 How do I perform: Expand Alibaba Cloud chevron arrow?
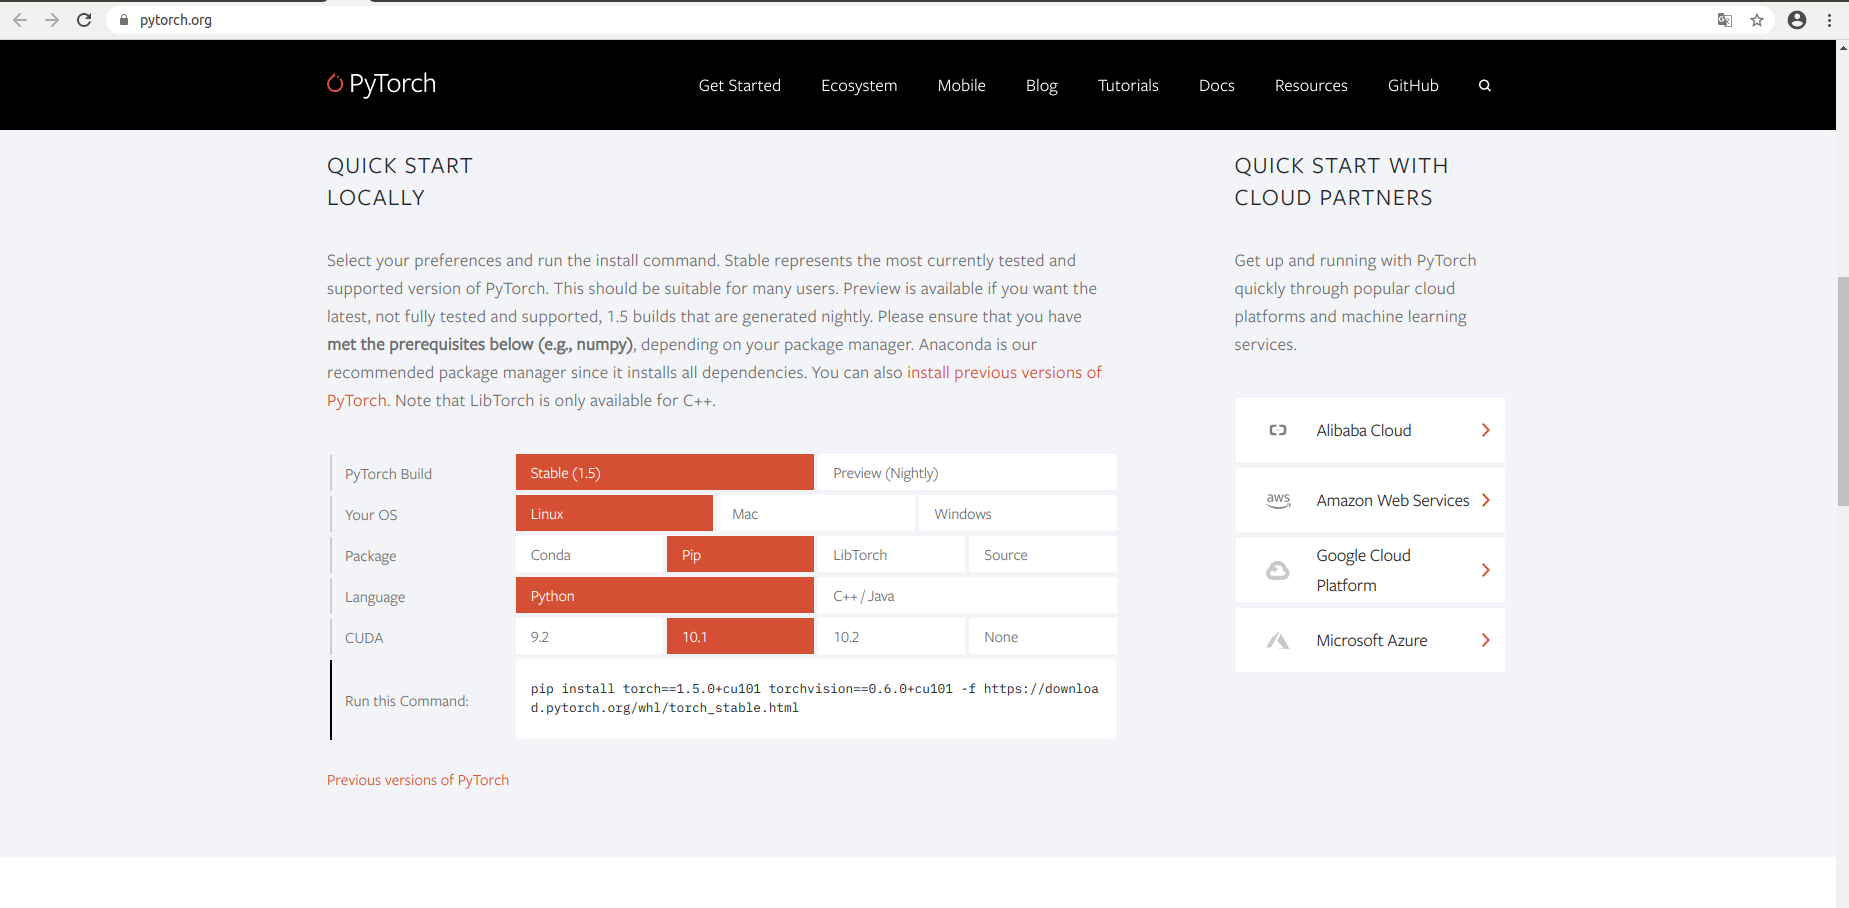pos(1485,430)
